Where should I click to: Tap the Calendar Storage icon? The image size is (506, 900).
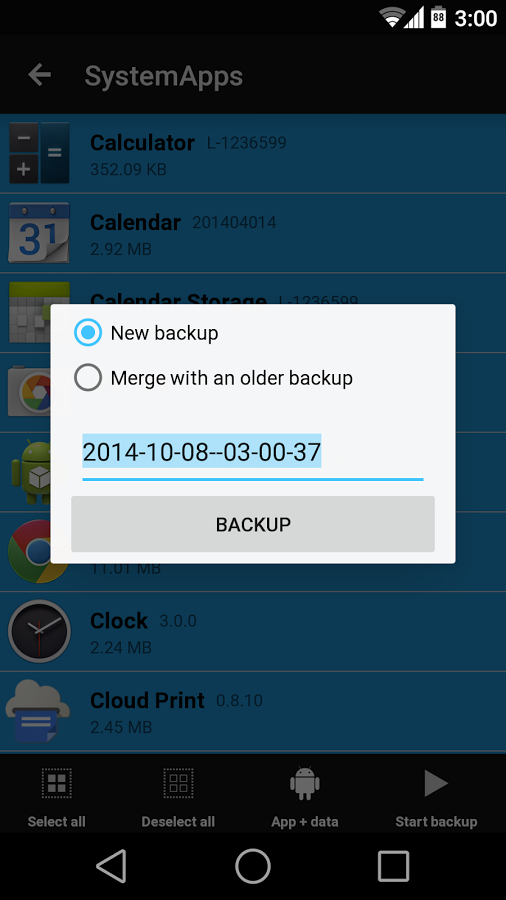(39, 312)
